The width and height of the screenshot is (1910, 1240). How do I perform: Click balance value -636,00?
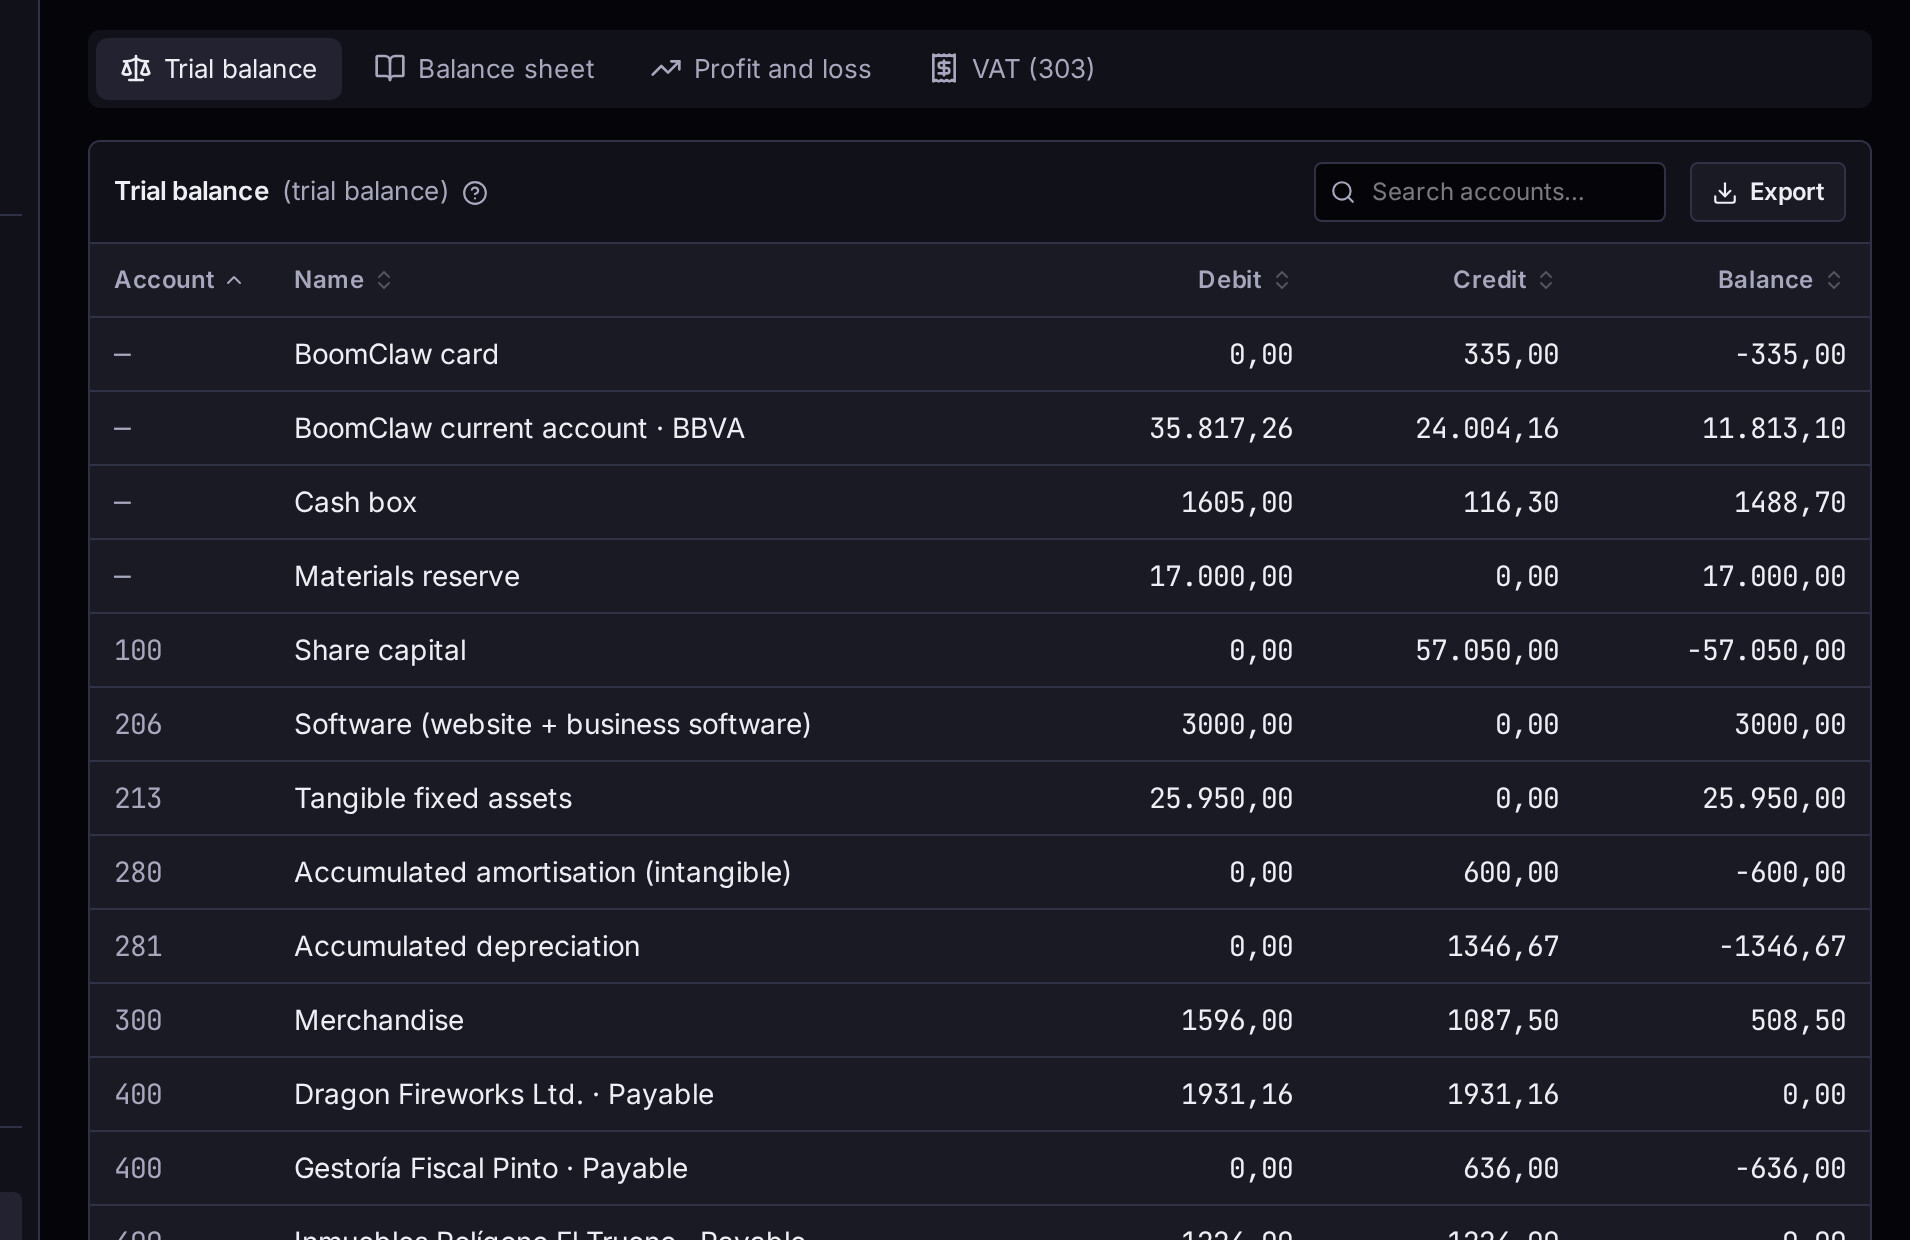[1790, 1169]
